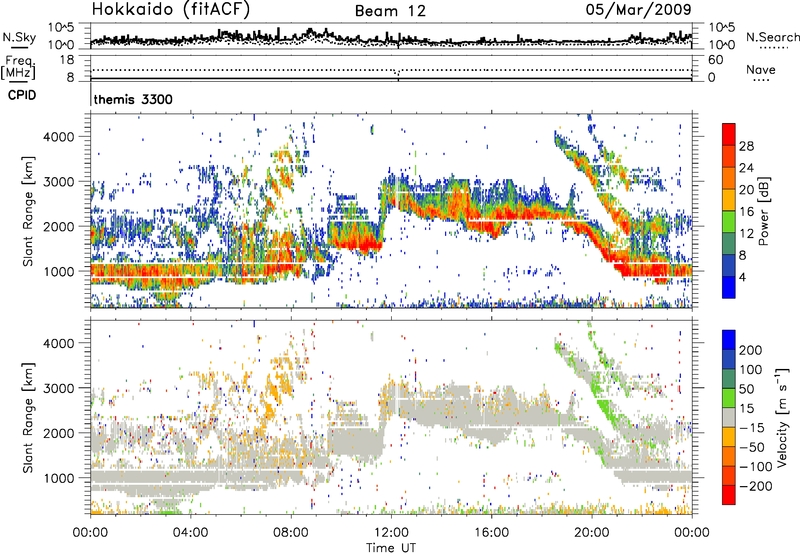This screenshot has width=800, height=554.
Task: Click the power panel 'Slant Range [km]' label
Action: (x=28, y=211)
